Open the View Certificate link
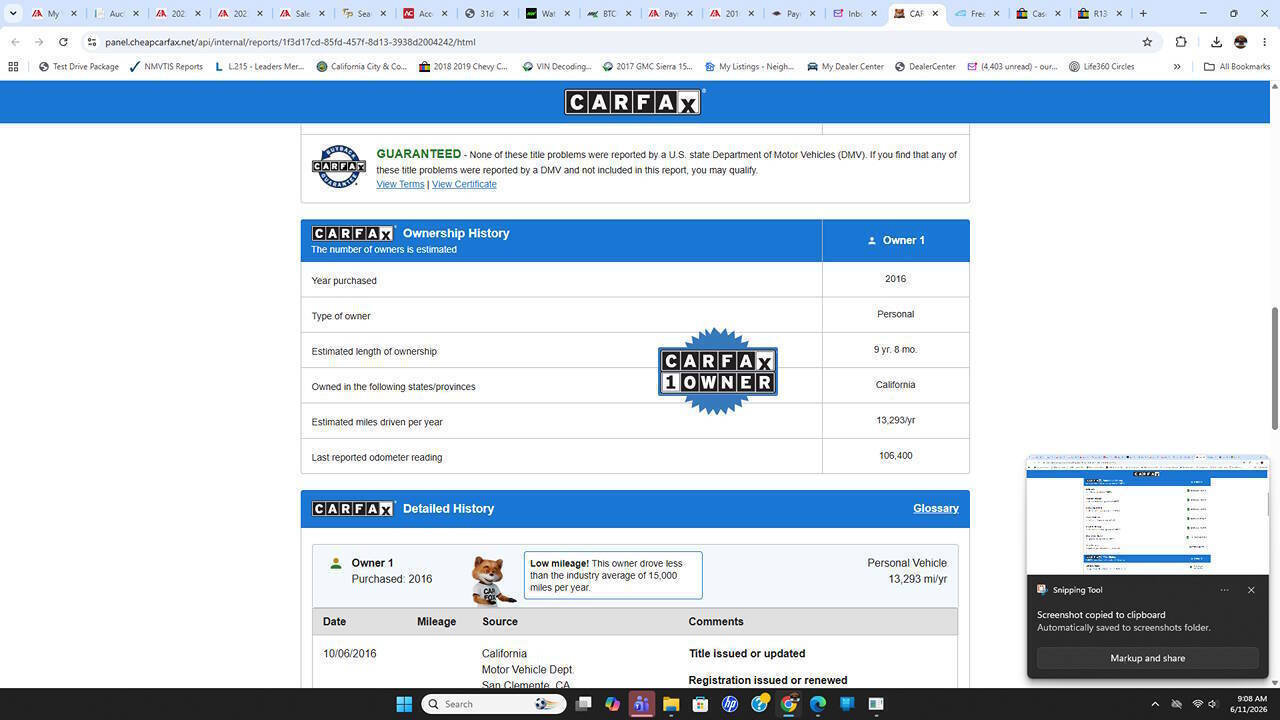 (x=464, y=184)
